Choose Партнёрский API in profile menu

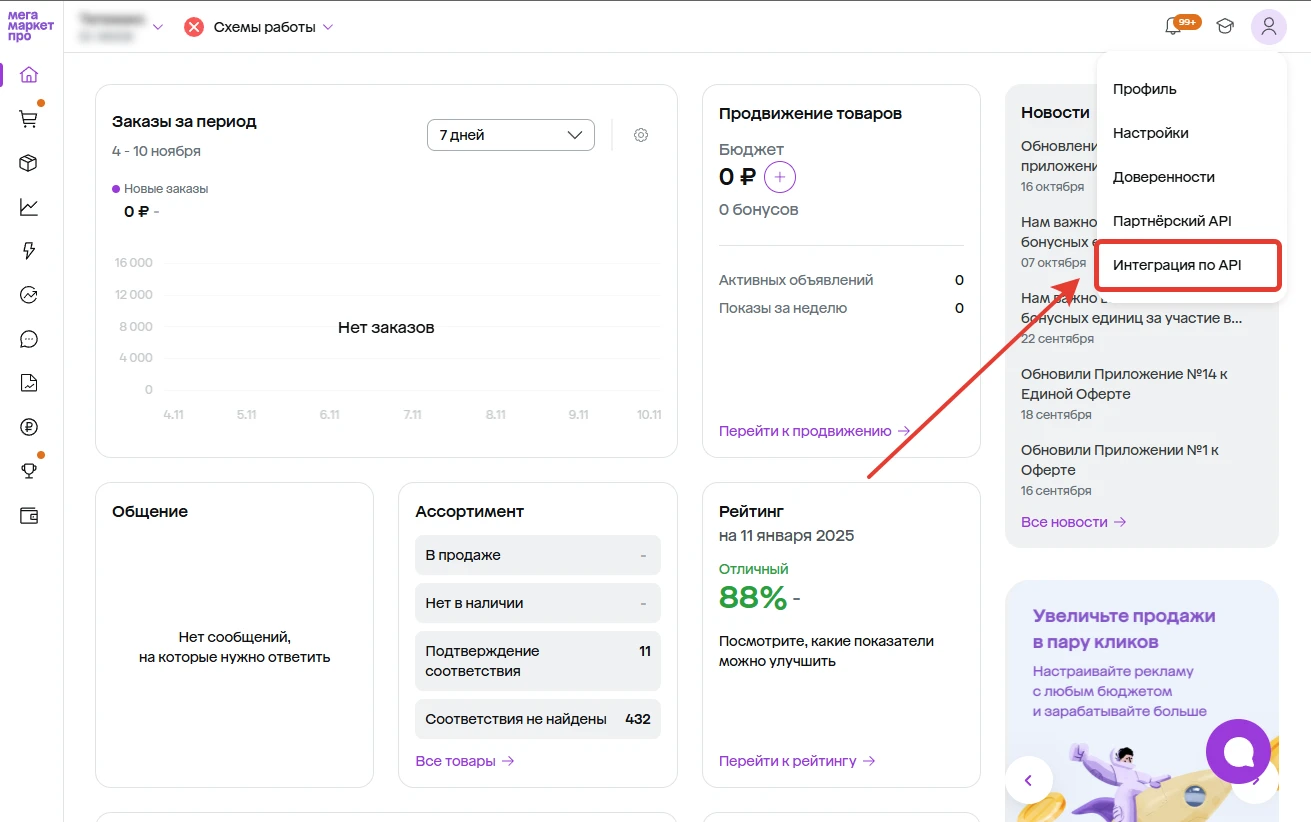[x=1172, y=221]
